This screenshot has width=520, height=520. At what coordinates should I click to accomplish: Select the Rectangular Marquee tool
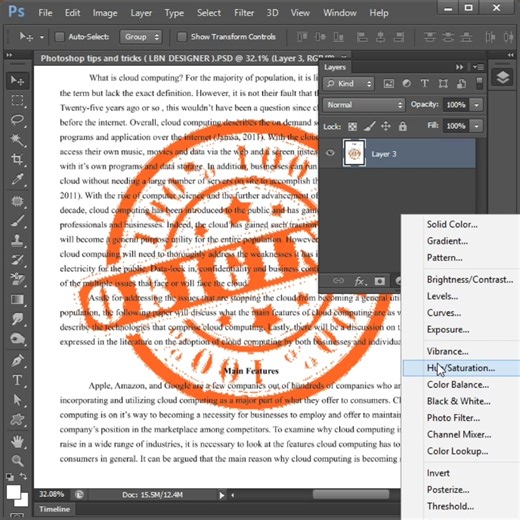(17, 100)
